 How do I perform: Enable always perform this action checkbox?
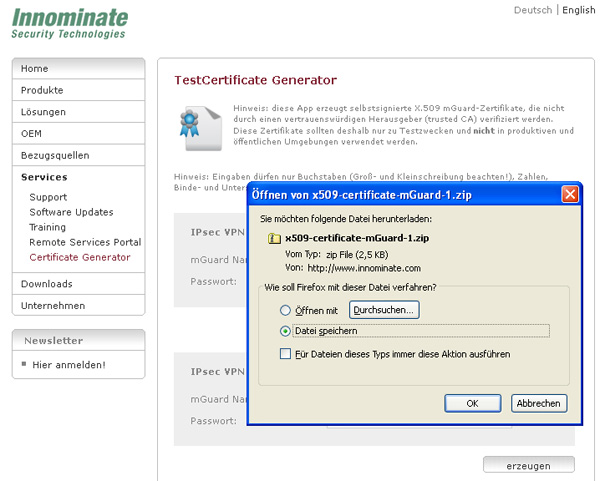click(x=287, y=354)
